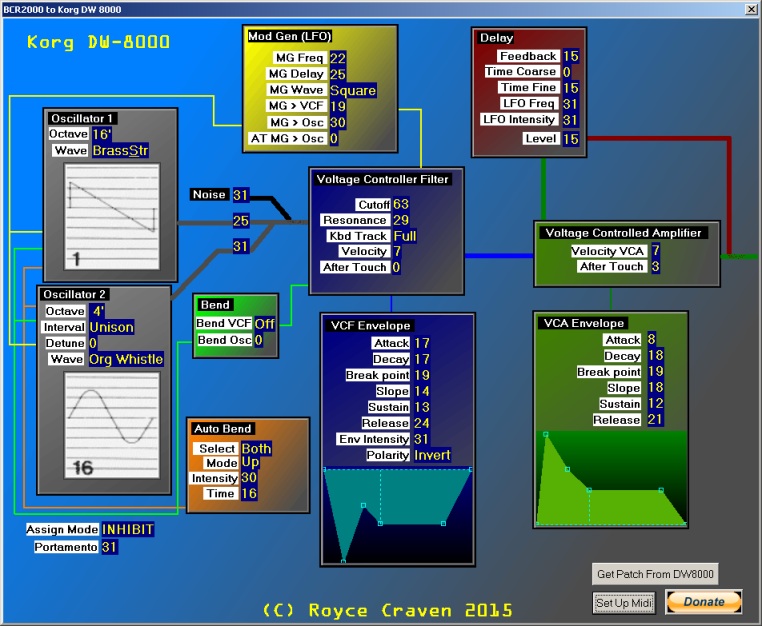Click the VCF Envelope Sustain value 13
This screenshot has height=626, width=762.
pos(421,407)
